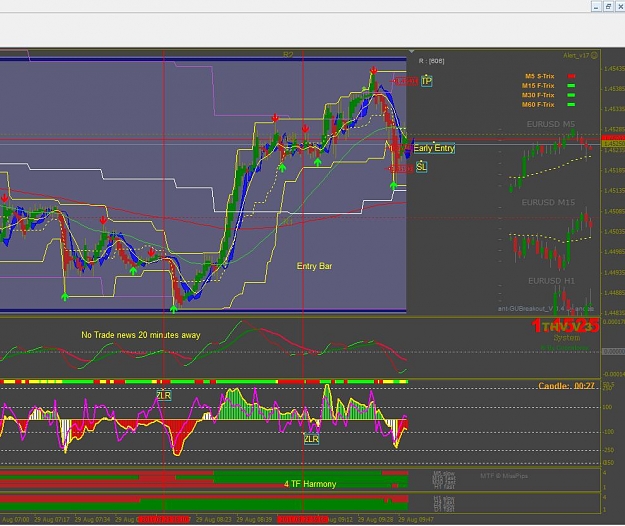This screenshot has width=625, height=526.
Task: Click the 1.45435 price scale value
Action: point(614,69)
